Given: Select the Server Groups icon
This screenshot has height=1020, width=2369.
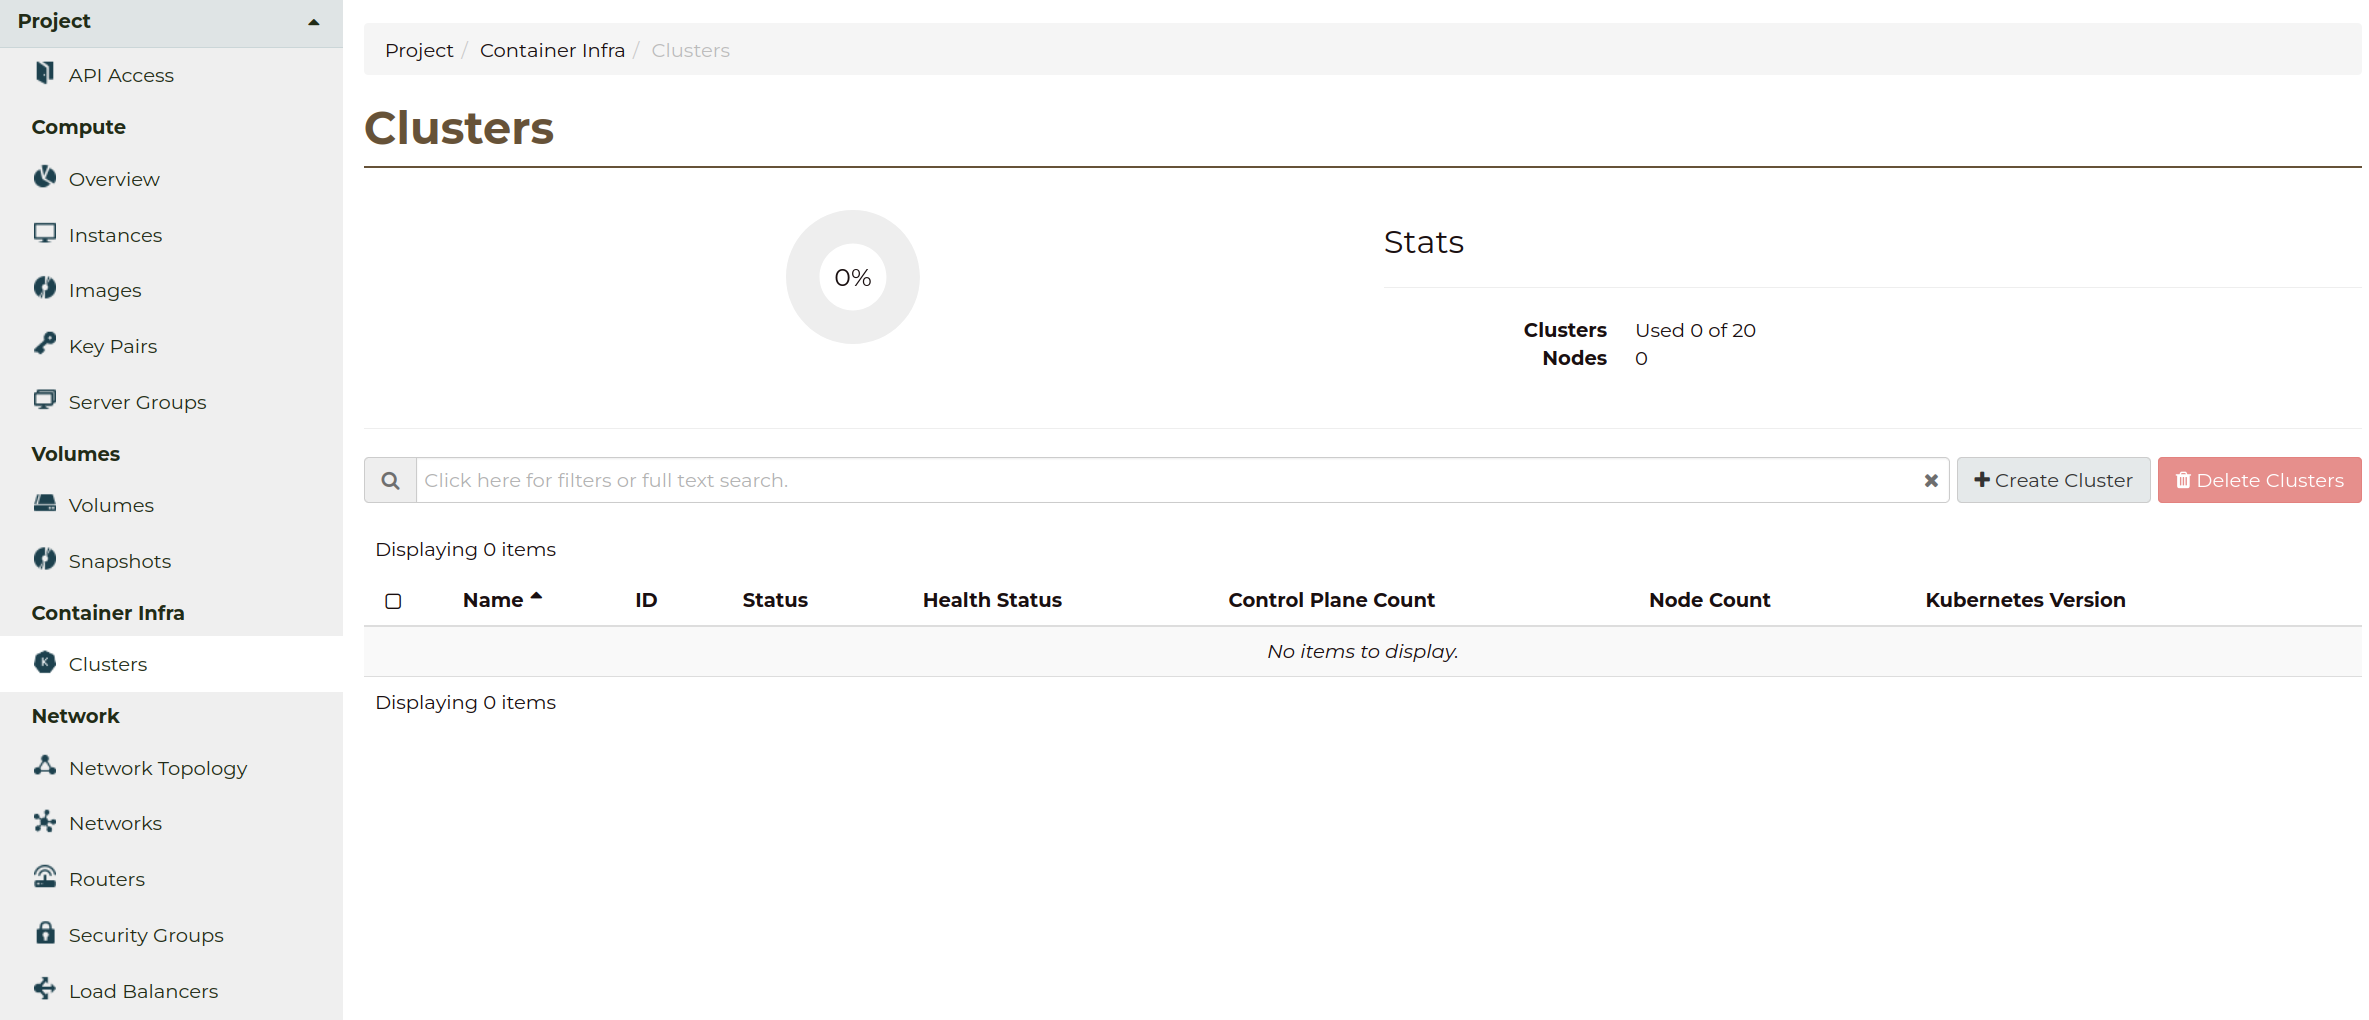Looking at the screenshot, I should (x=44, y=399).
